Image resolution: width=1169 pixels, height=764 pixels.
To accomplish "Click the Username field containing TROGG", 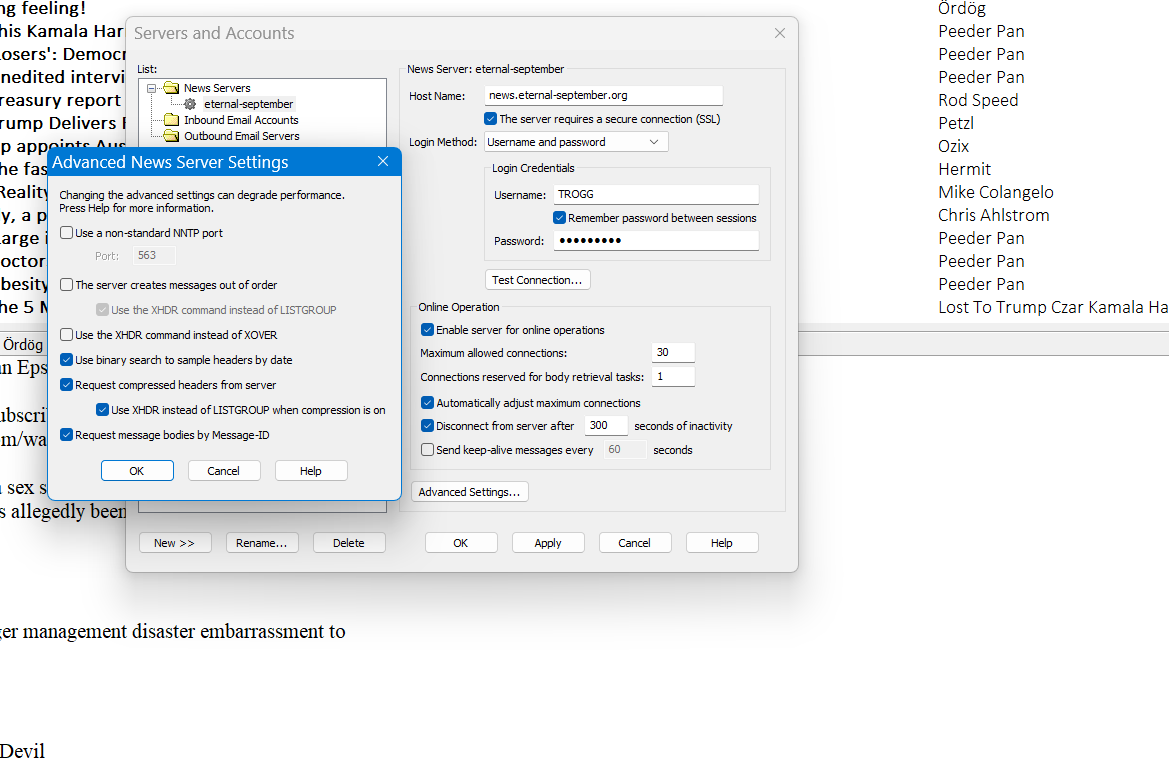I will 656,195.
